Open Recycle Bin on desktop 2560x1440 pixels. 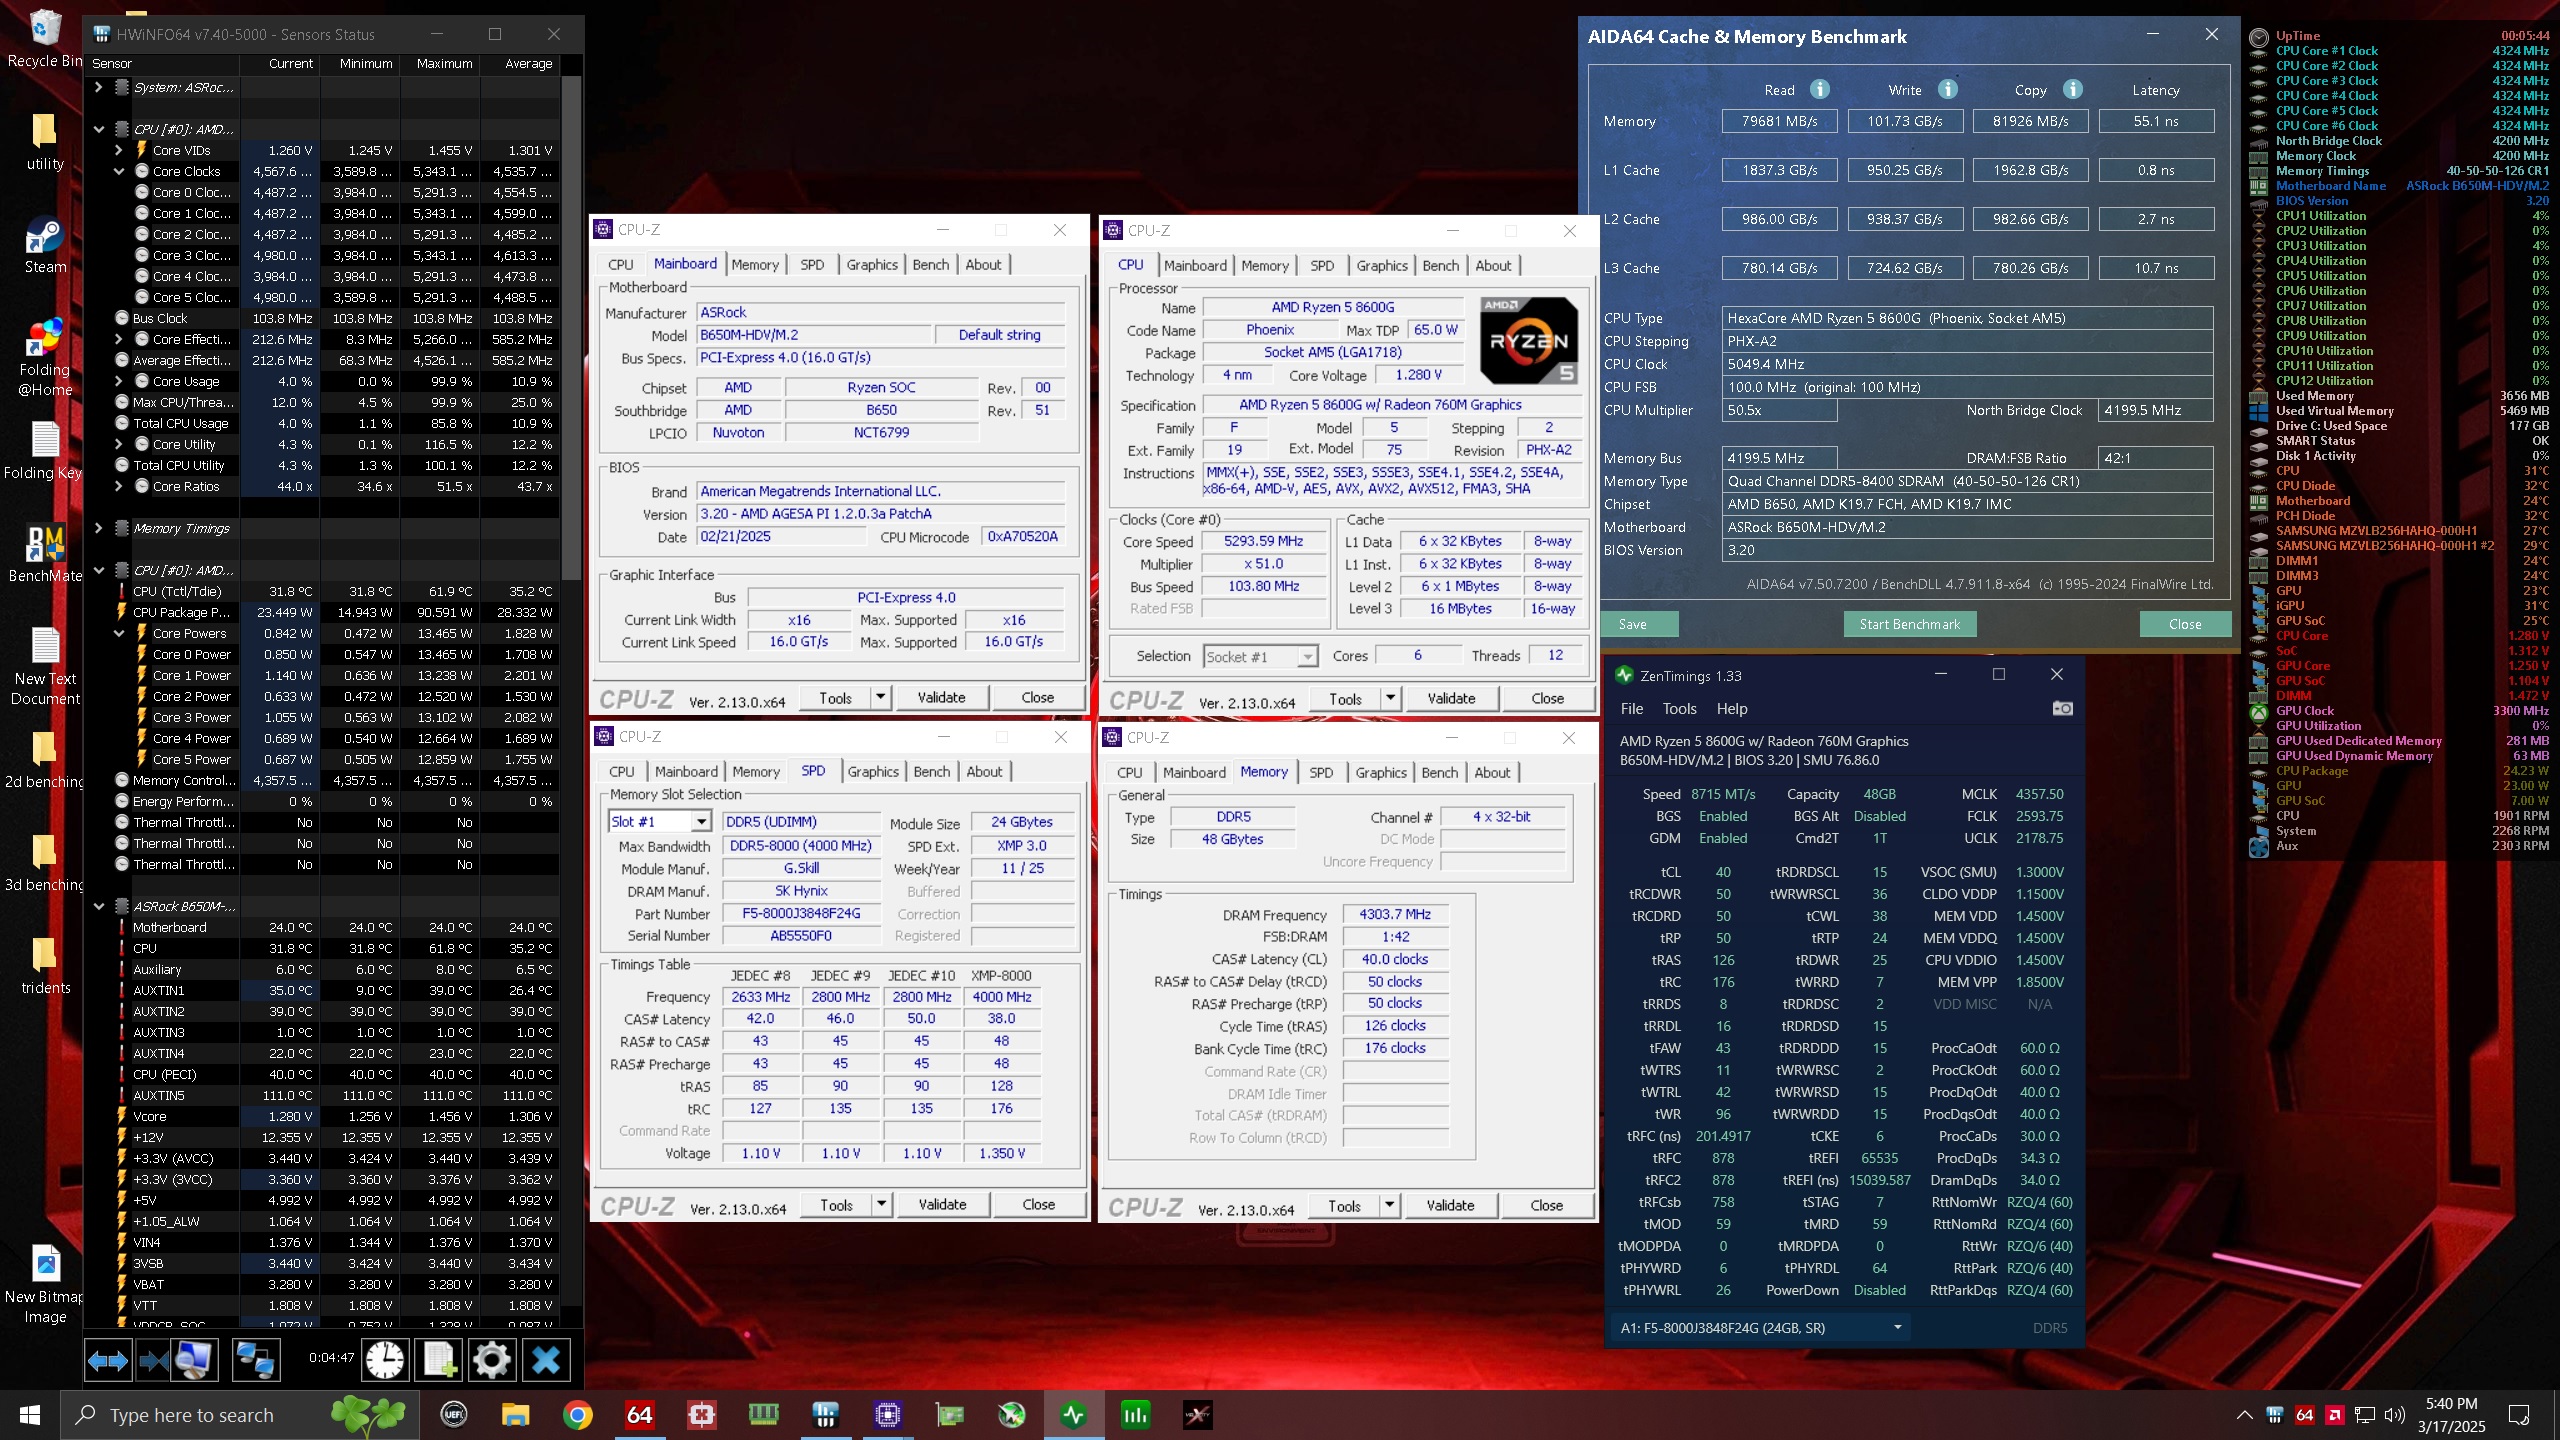pos(45,40)
